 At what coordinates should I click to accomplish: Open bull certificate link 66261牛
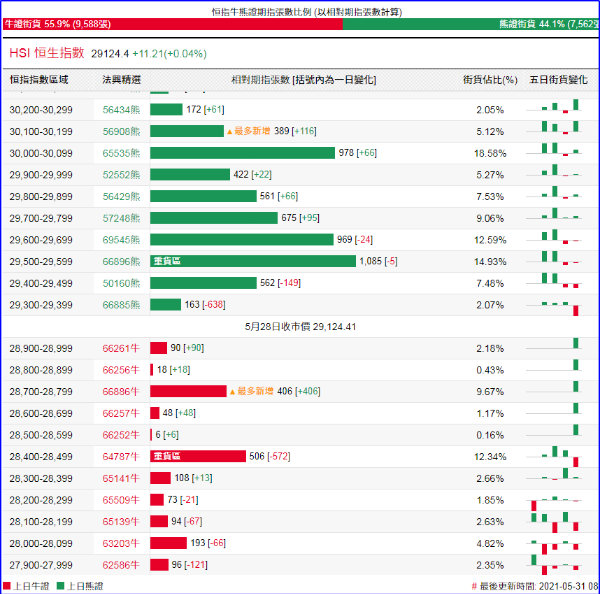tap(121, 348)
